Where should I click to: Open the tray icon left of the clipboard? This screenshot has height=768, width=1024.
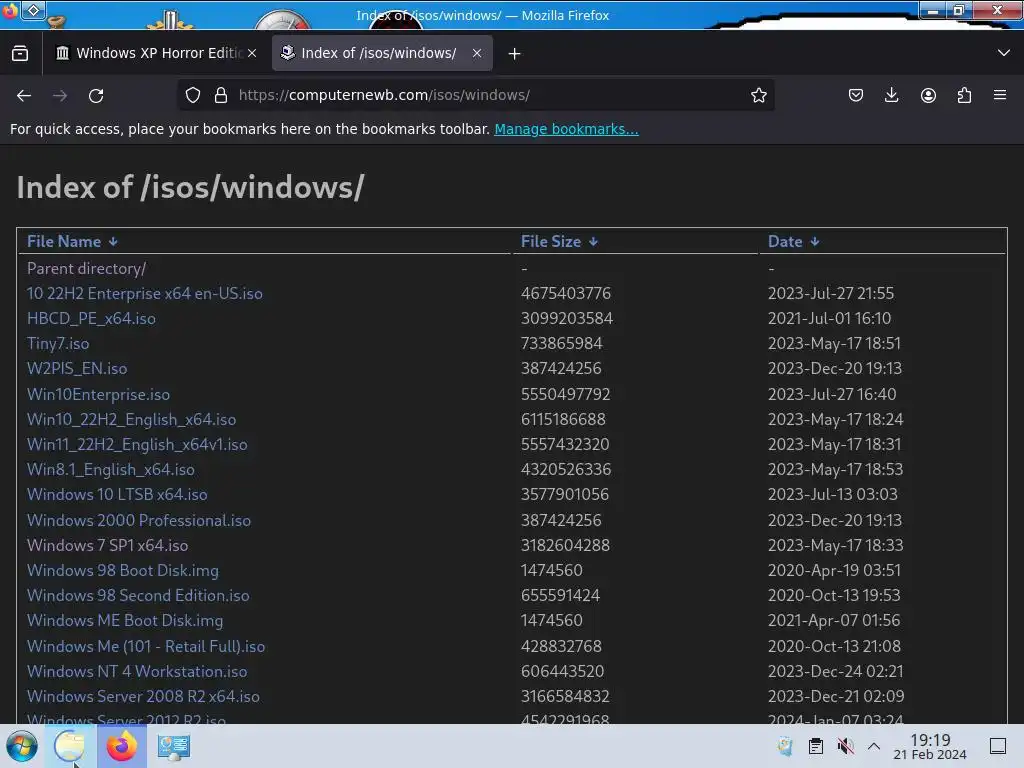[785, 746]
